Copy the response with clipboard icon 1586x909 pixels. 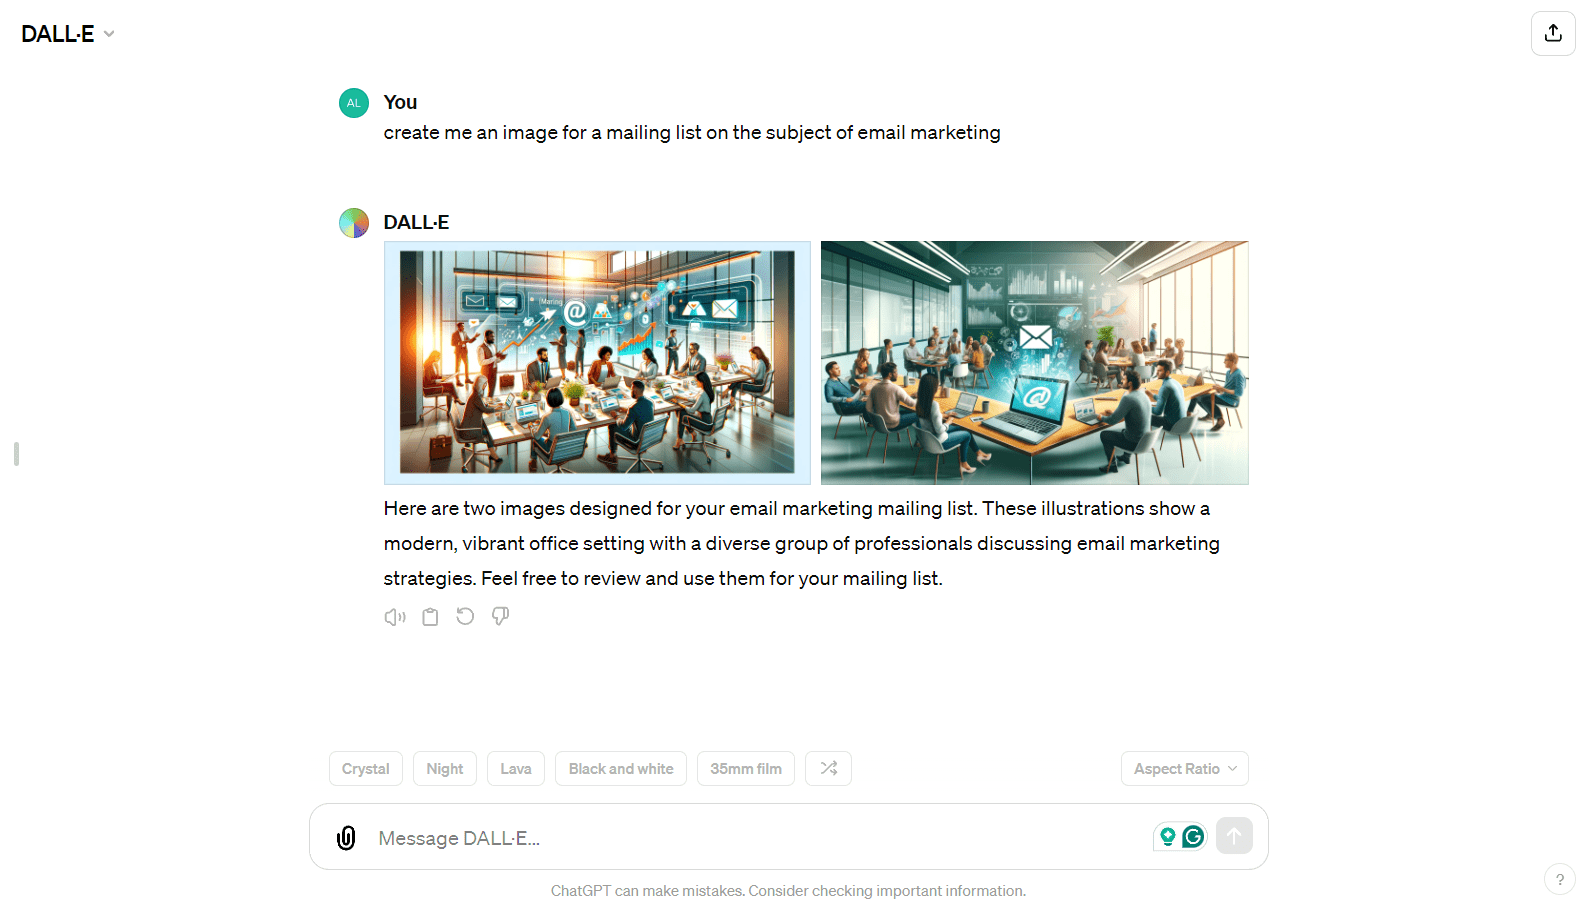[430, 617]
